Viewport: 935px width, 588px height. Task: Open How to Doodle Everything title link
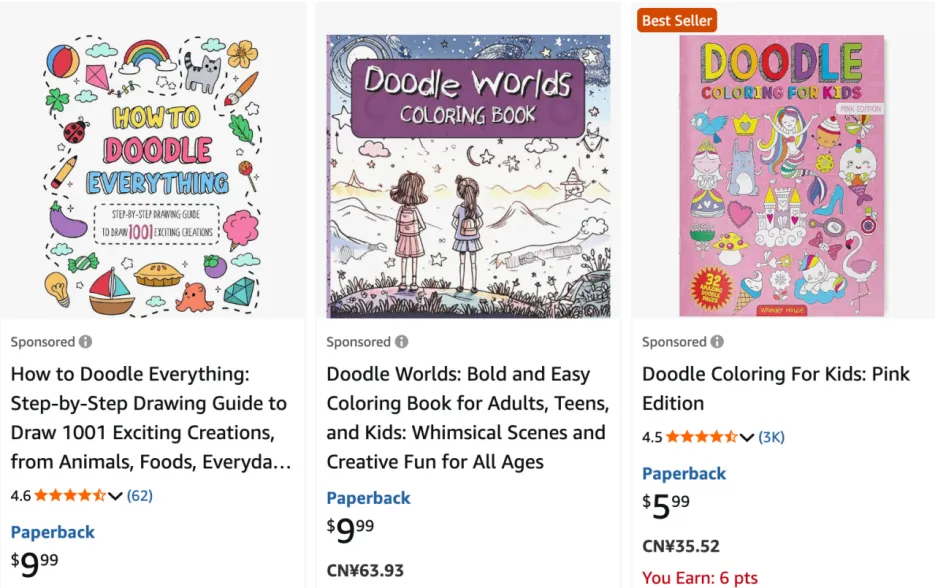[150, 418]
